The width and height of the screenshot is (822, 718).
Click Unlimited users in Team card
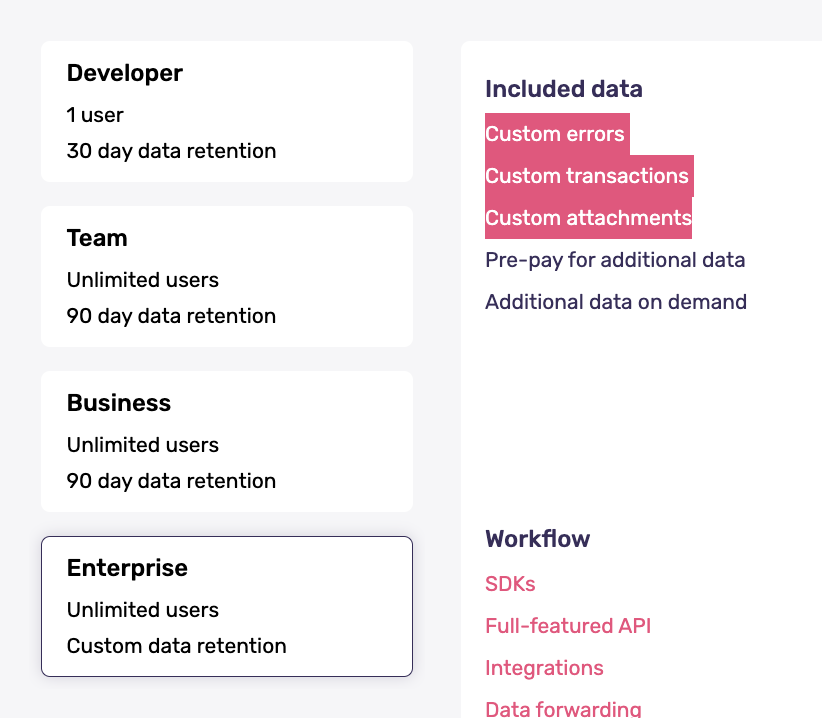[143, 280]
